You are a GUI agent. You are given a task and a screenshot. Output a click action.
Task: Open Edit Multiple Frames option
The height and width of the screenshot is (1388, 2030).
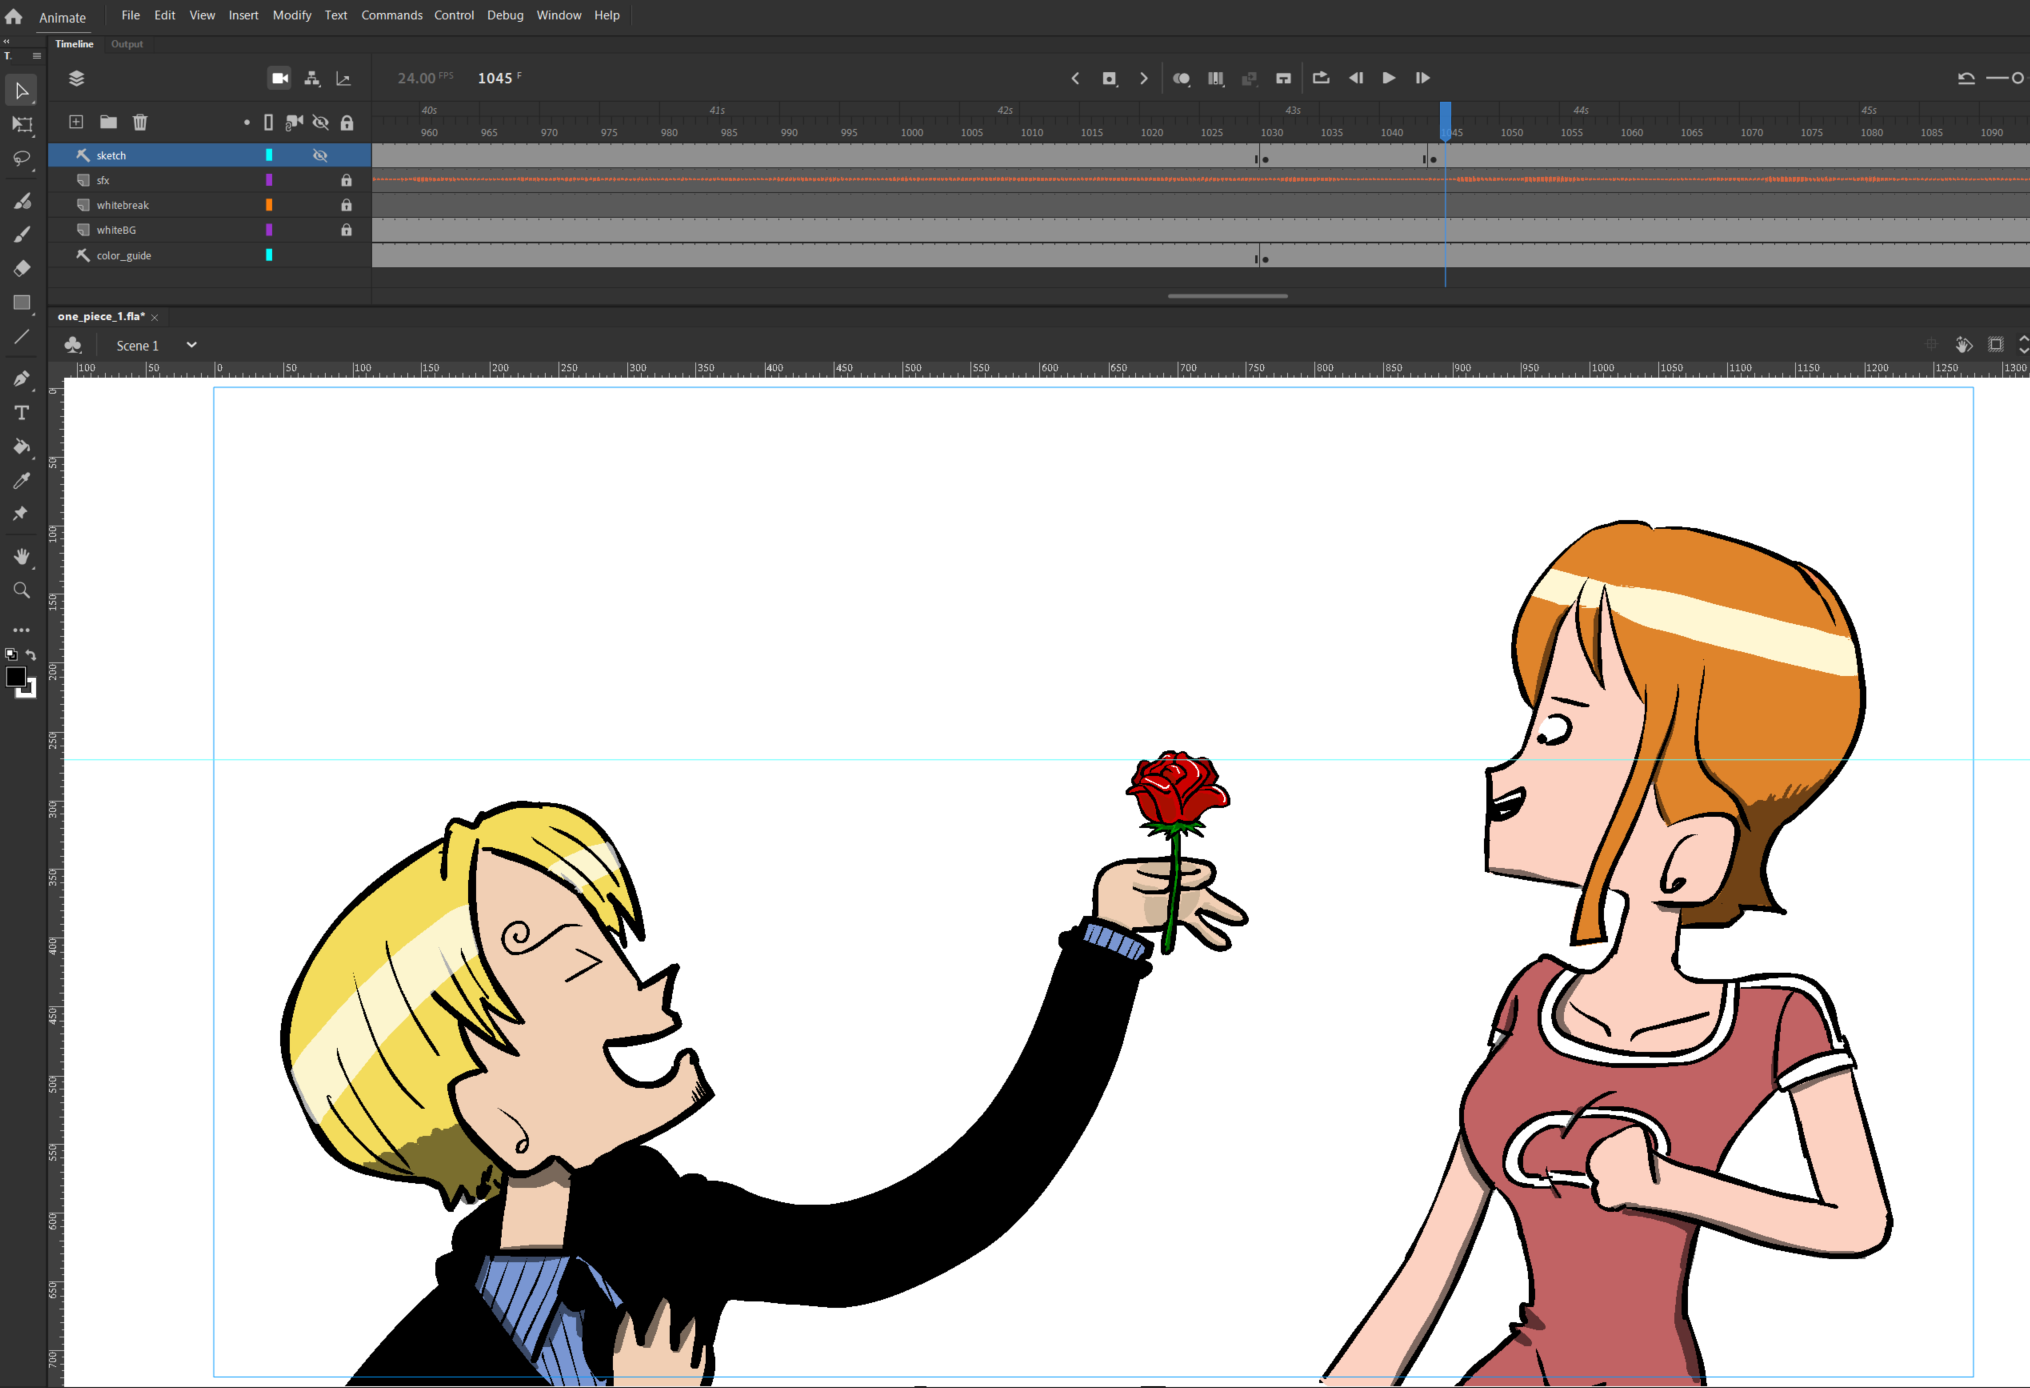(x=1216, y=78)
